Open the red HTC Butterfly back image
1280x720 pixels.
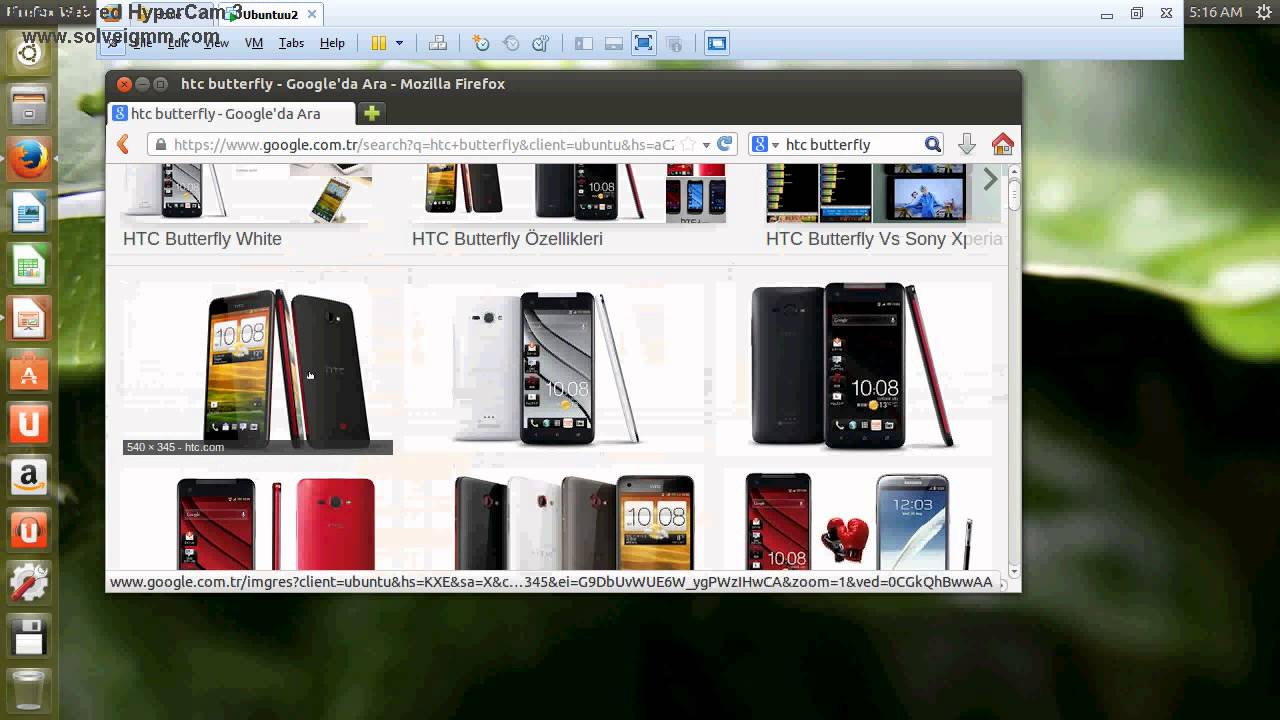click(258, 520)
